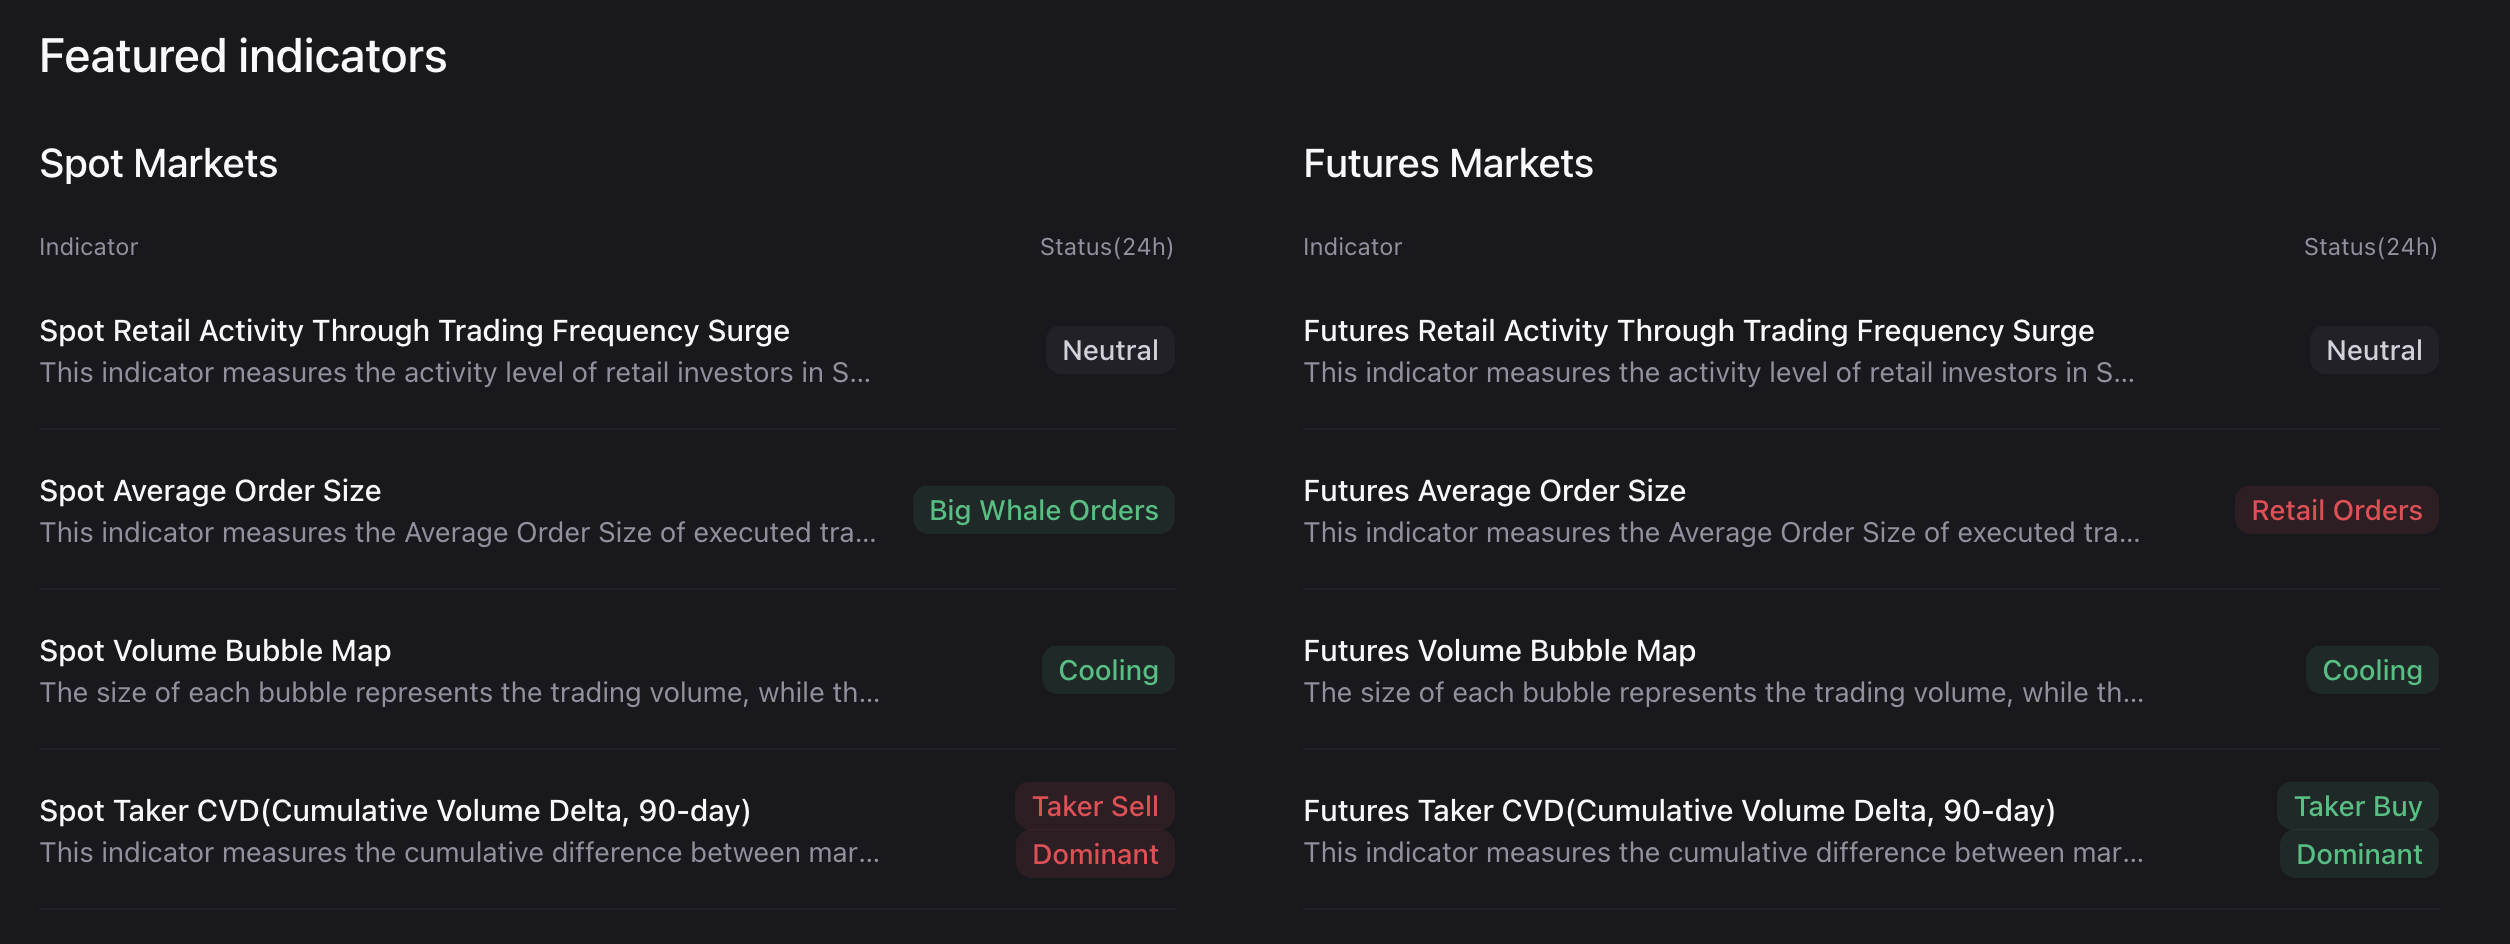Click the Taker Sell Dominant status badge
This screenshot has height=944, width=2510.
tap(1095, 830)
